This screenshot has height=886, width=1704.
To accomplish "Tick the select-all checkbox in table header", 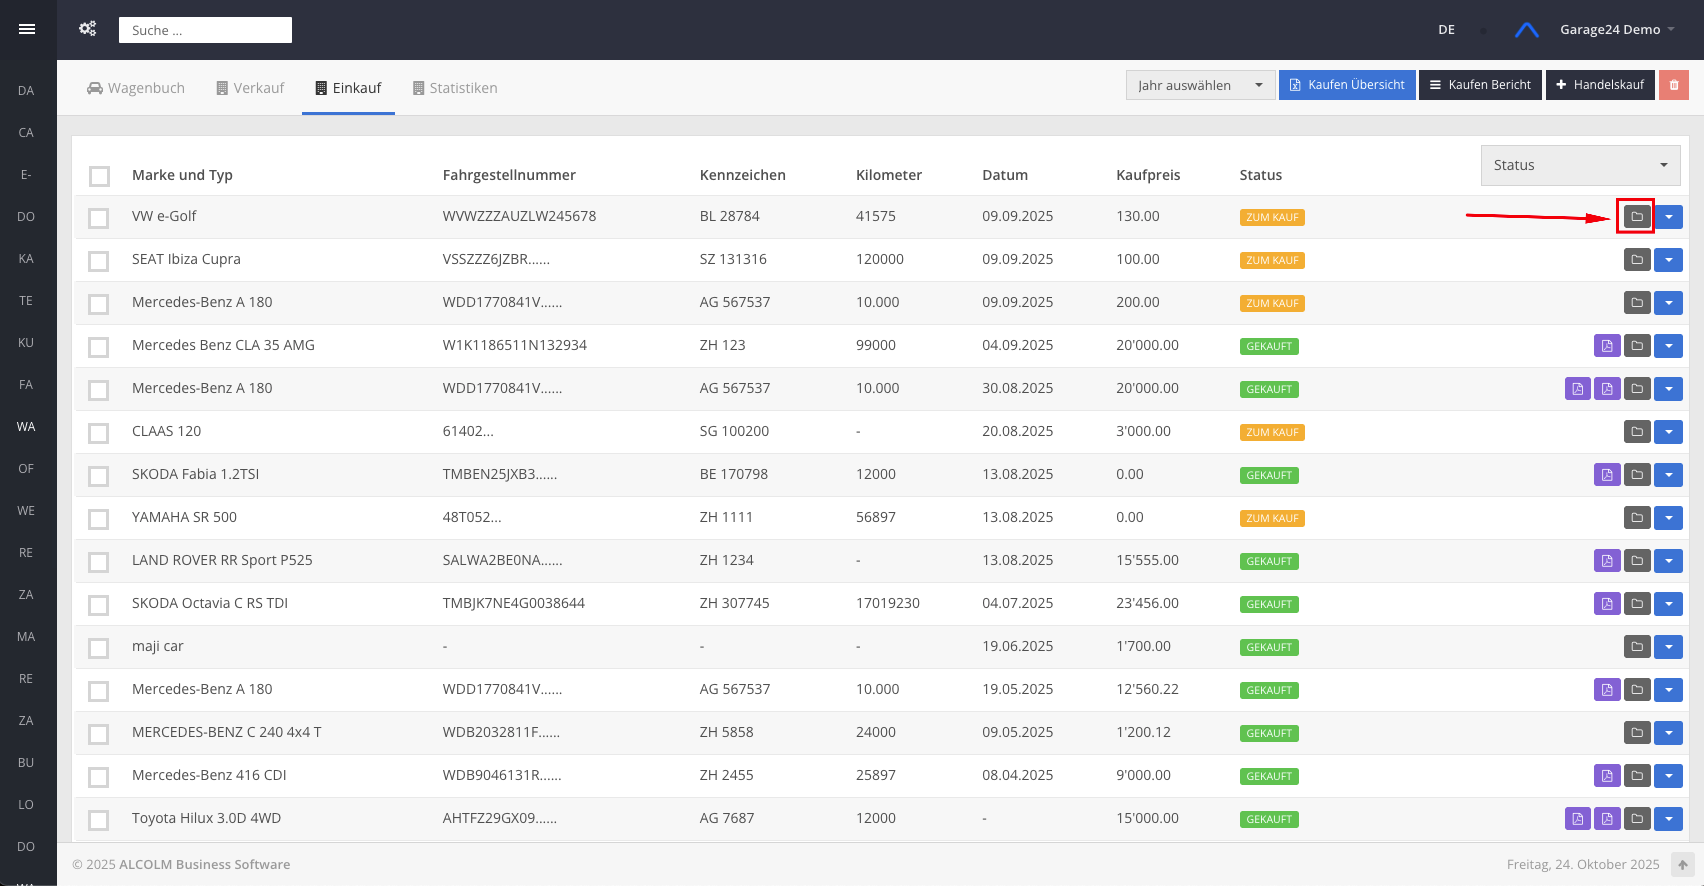I will click(x=99, y=176).
